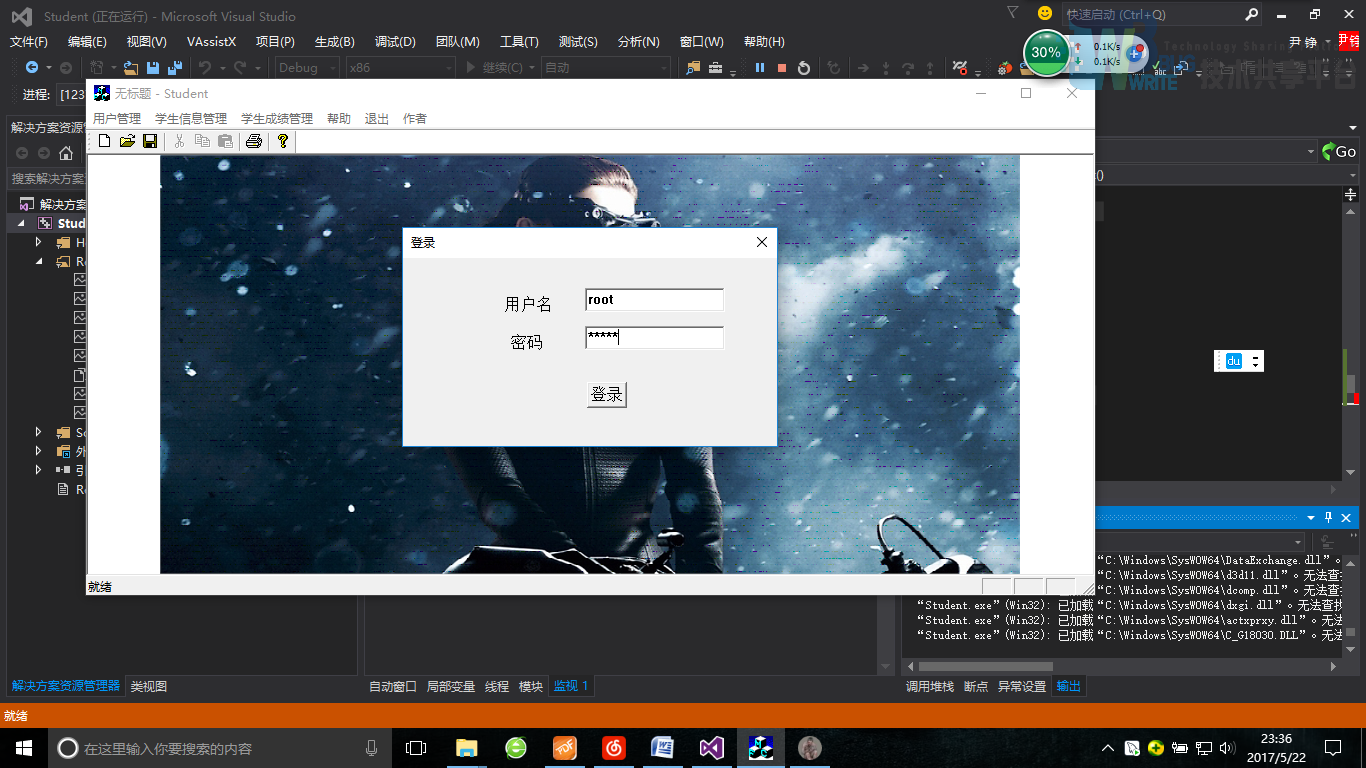Click the feedback smiley face icon
Viewport: 1366px width, 768px height.
pos(1045,14)
